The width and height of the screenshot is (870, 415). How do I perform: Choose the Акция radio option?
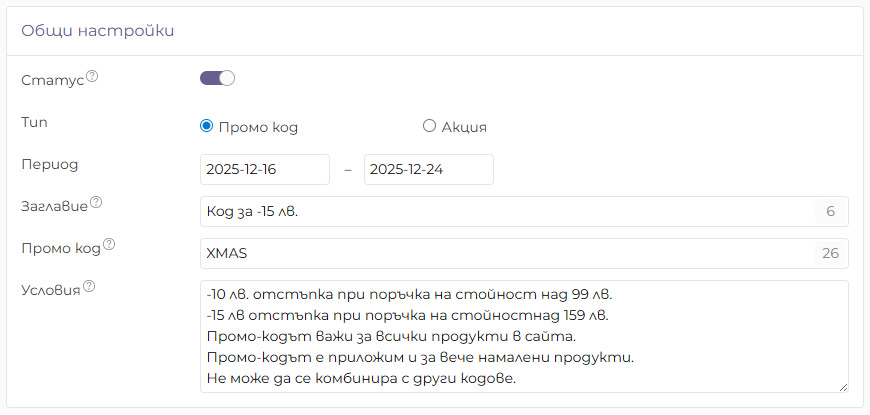(x=429, y=126)
